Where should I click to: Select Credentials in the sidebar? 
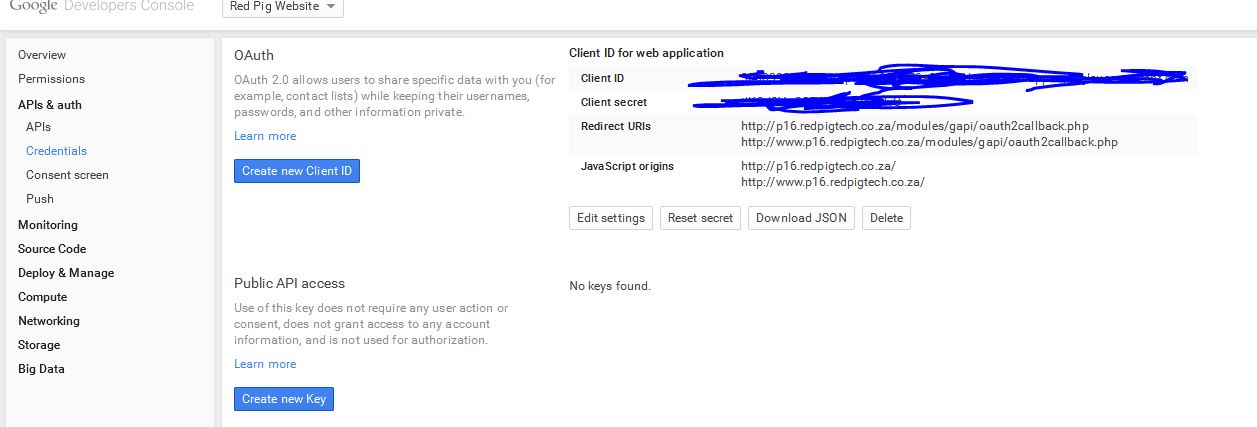pos(56,151)
